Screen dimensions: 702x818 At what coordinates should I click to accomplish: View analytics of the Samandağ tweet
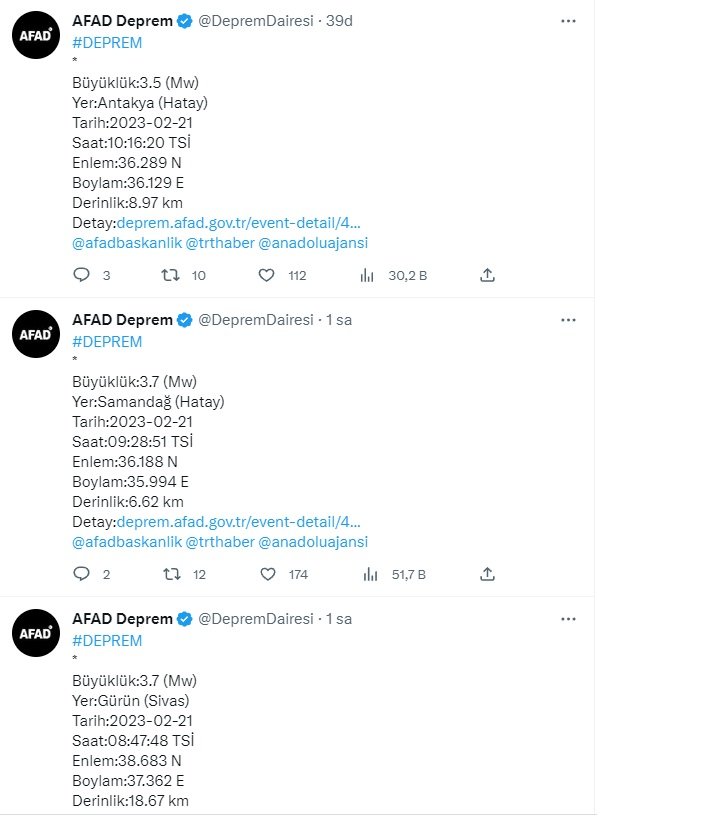click(368, 574)
